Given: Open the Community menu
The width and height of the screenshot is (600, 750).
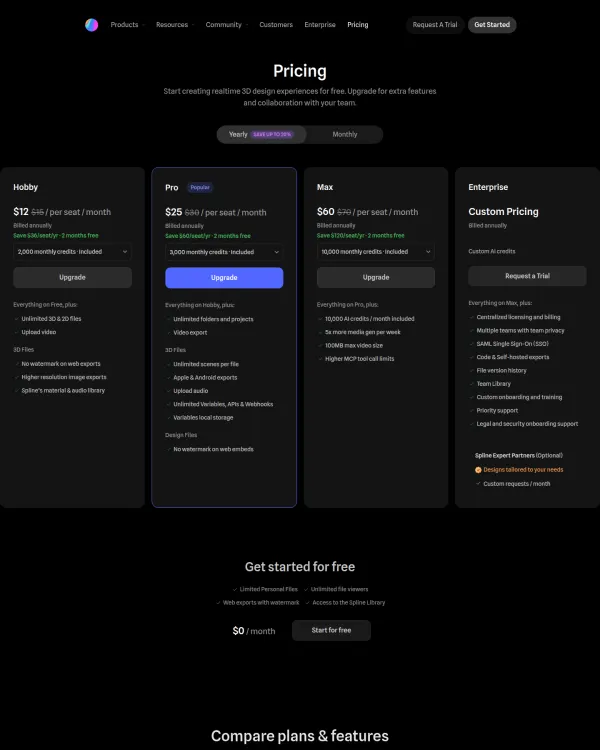Looking at the screenshot, I should pos(227,25).
